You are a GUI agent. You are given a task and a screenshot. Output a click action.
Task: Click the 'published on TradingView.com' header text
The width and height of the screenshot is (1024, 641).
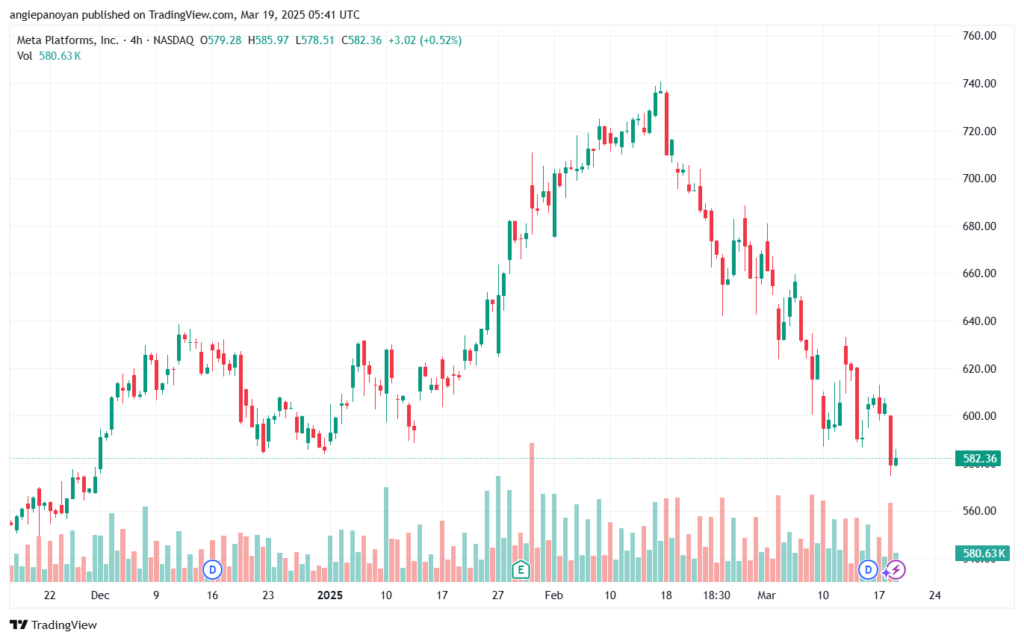[157, 14]
